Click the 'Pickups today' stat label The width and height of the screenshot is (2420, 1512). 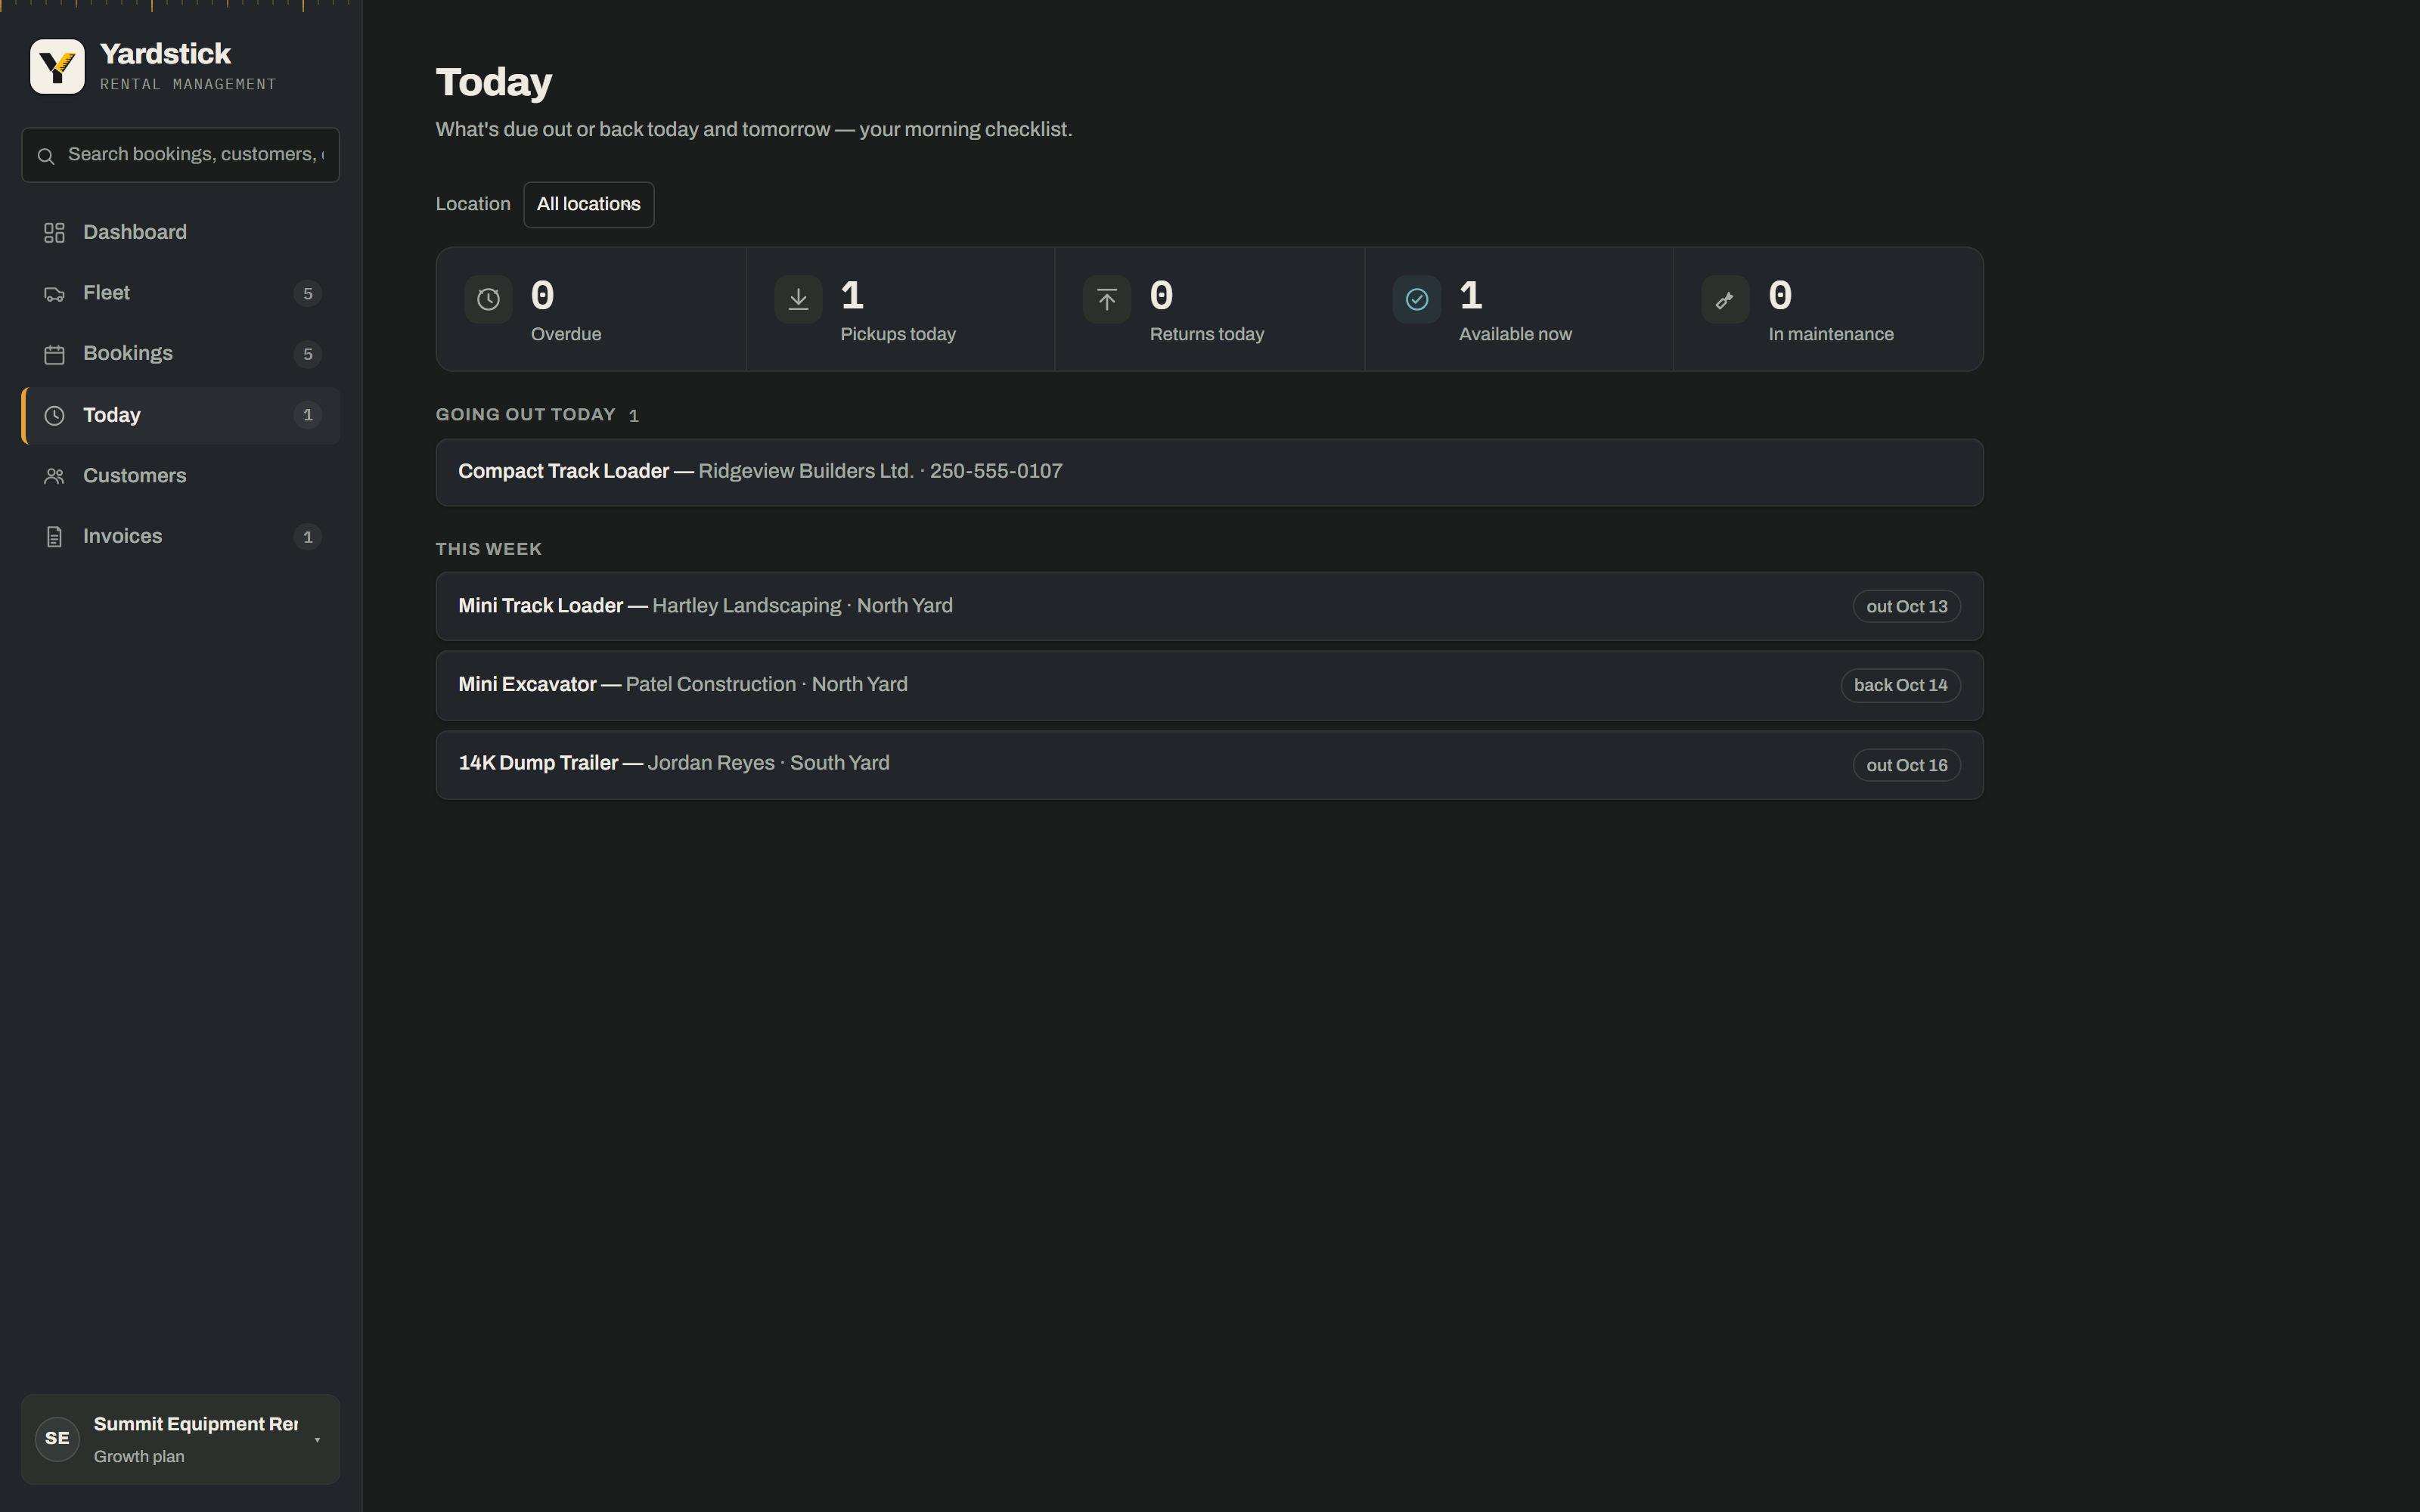[898, 335]
